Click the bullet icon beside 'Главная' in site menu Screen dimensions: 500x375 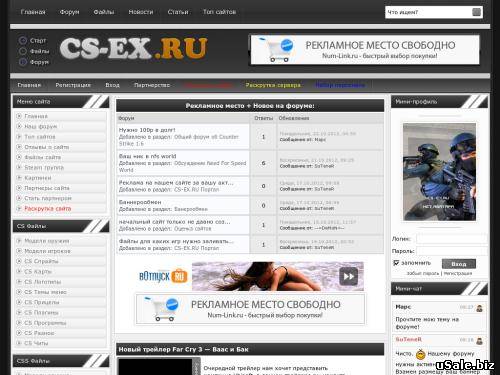pos(19,116)
